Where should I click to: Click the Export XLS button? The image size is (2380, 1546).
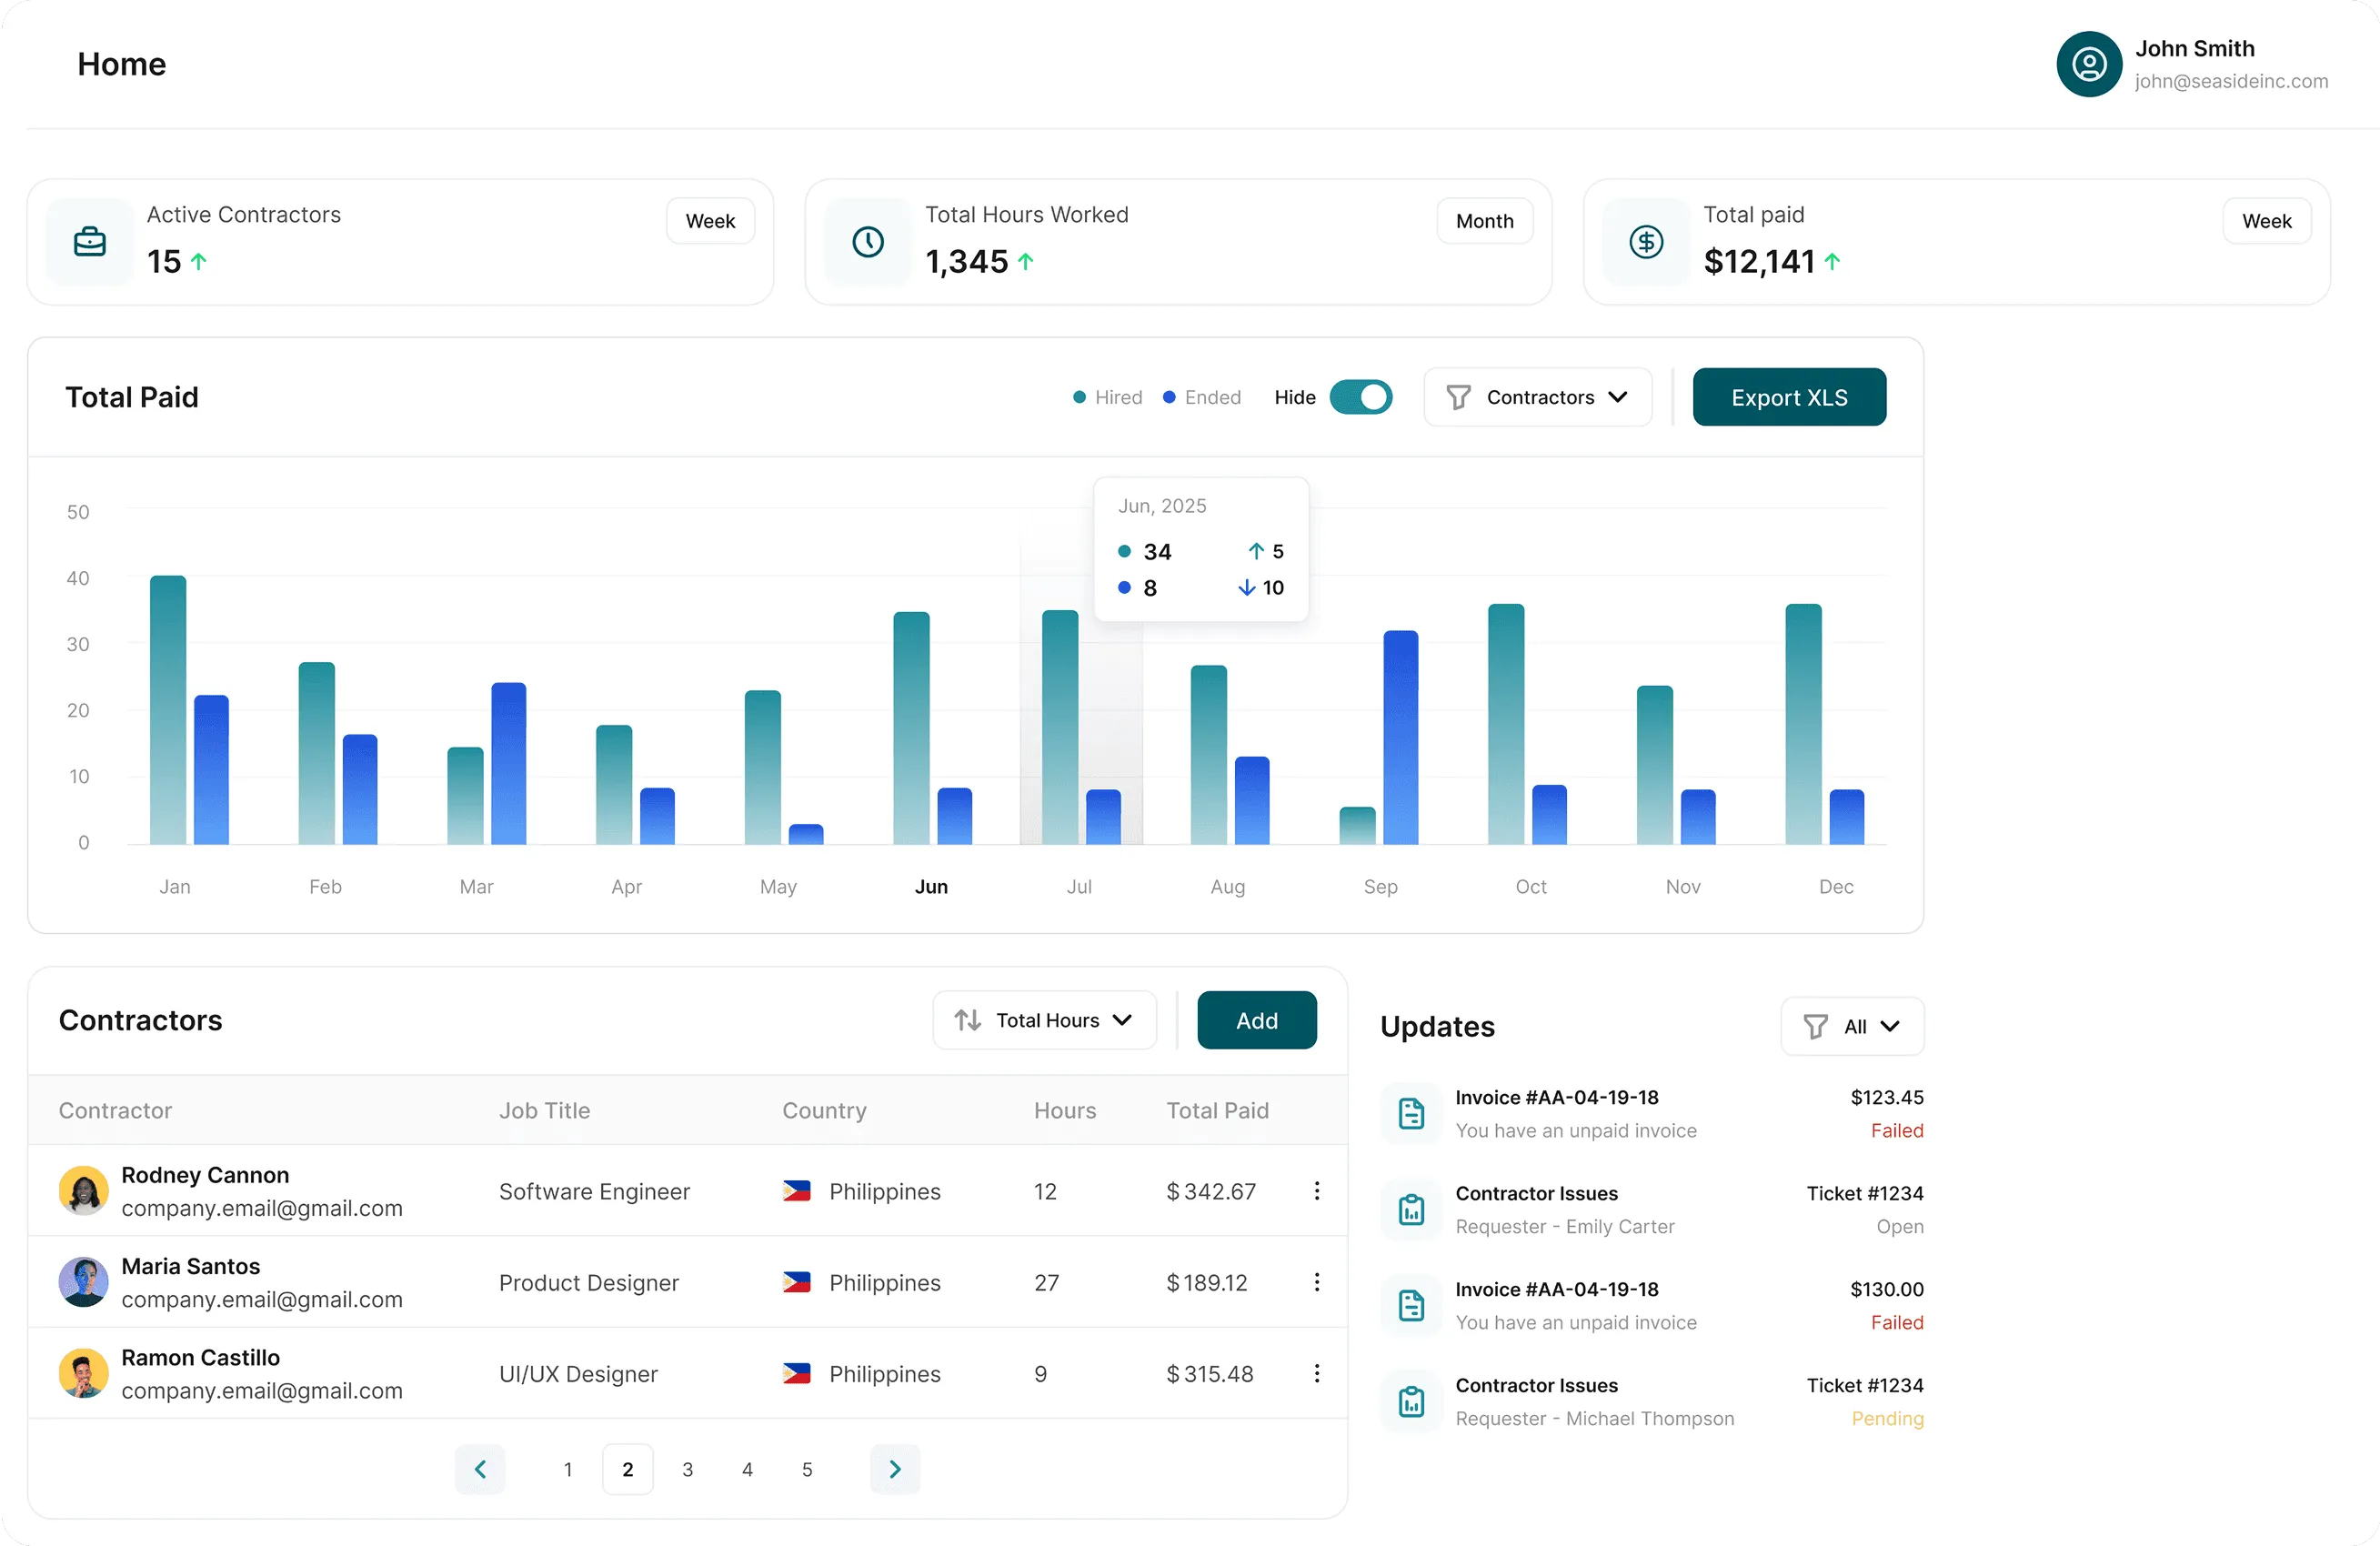pyautogui.click(x=1788, y=397)
